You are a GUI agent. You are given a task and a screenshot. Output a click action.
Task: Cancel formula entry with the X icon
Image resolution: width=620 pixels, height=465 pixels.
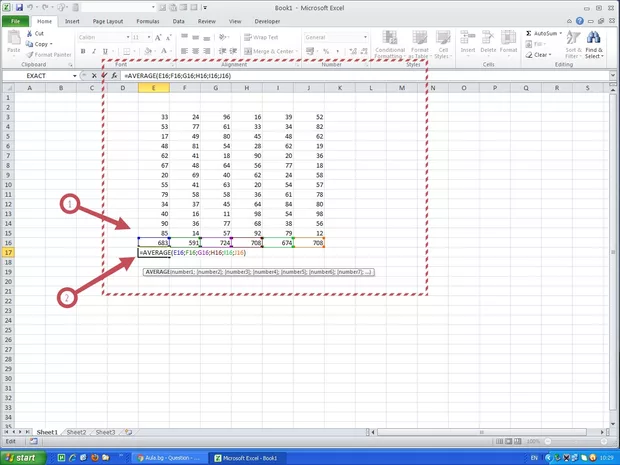(95, 76)
